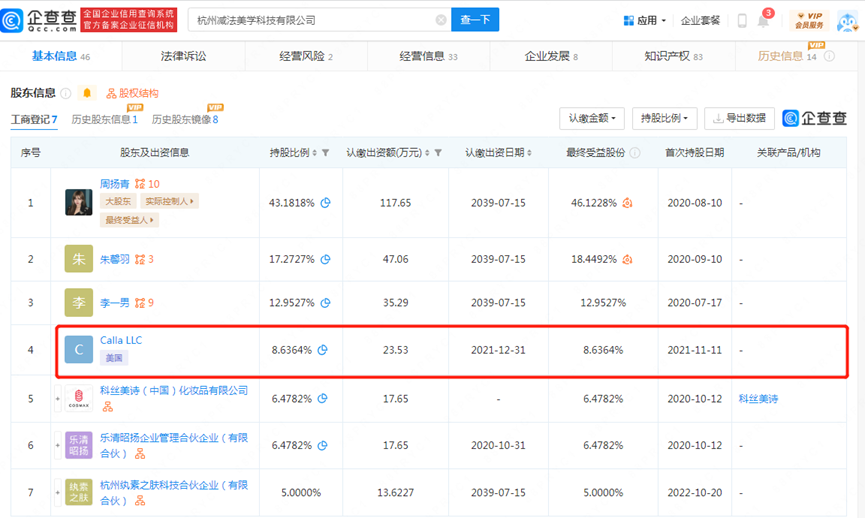Expand row for 科丝美诗(中国)化妆品有限公司
The image size is (865, 518).
coord(57,398)
